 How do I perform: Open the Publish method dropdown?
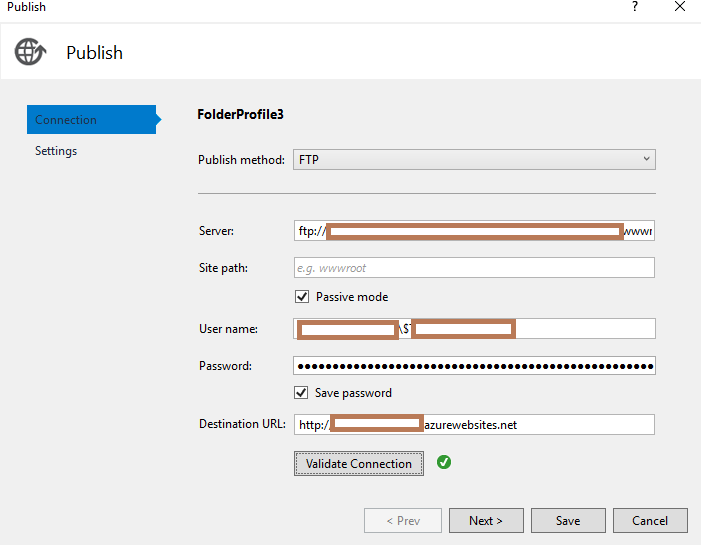pyautogui.click(x=474, y=160)
